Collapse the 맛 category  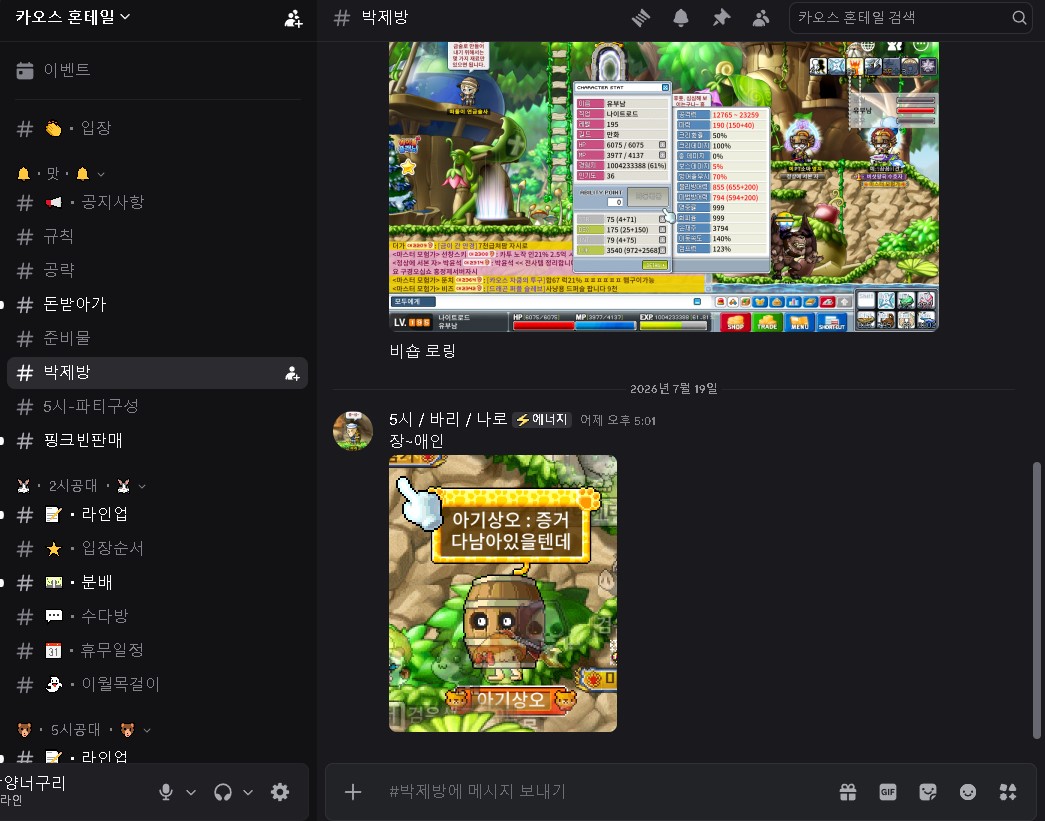pos(61,174)
